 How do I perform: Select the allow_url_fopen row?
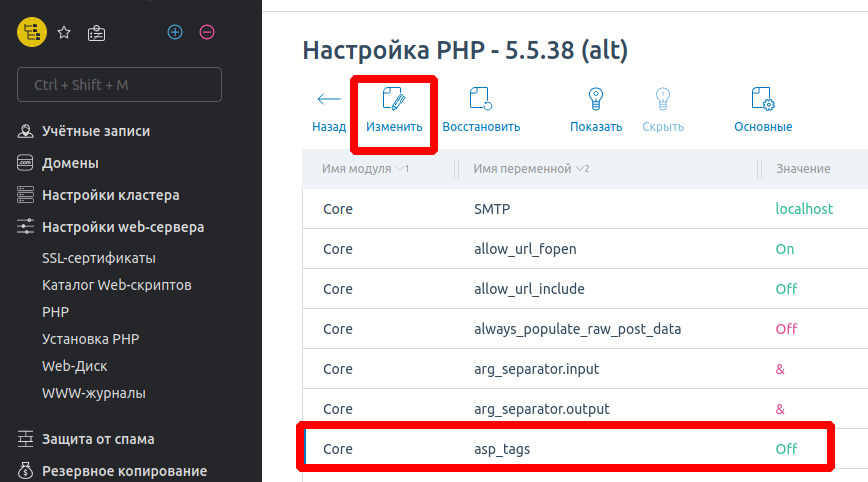tap(585, 249)
